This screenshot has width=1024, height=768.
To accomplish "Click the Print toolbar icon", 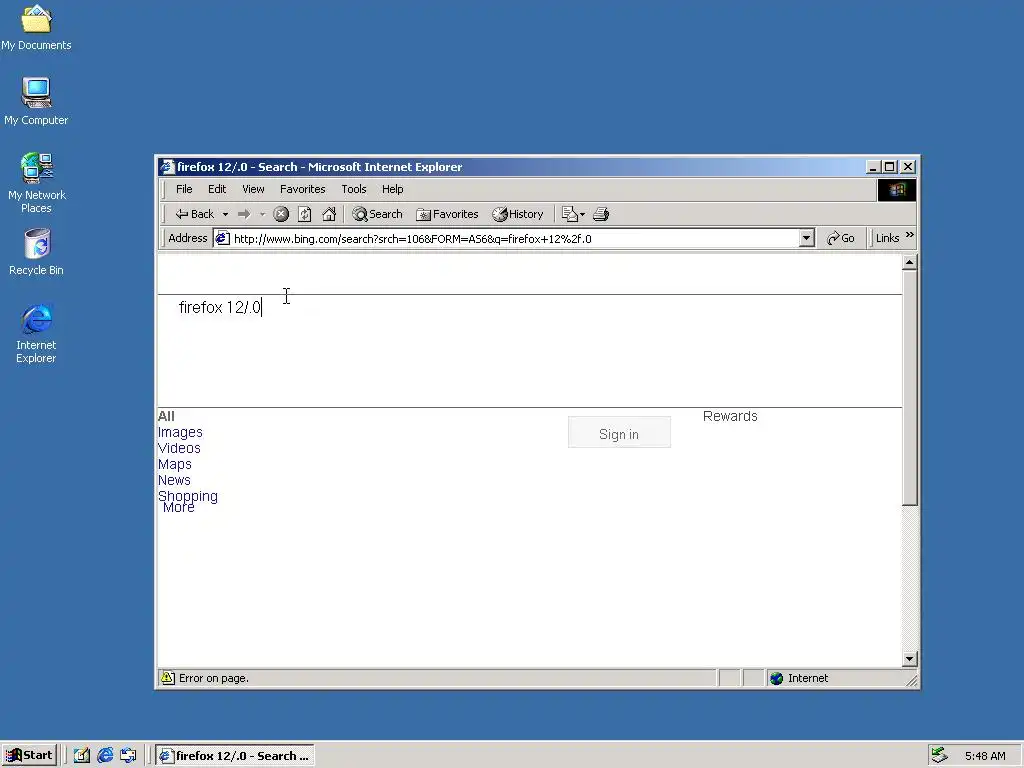I will tap(601, 214).
